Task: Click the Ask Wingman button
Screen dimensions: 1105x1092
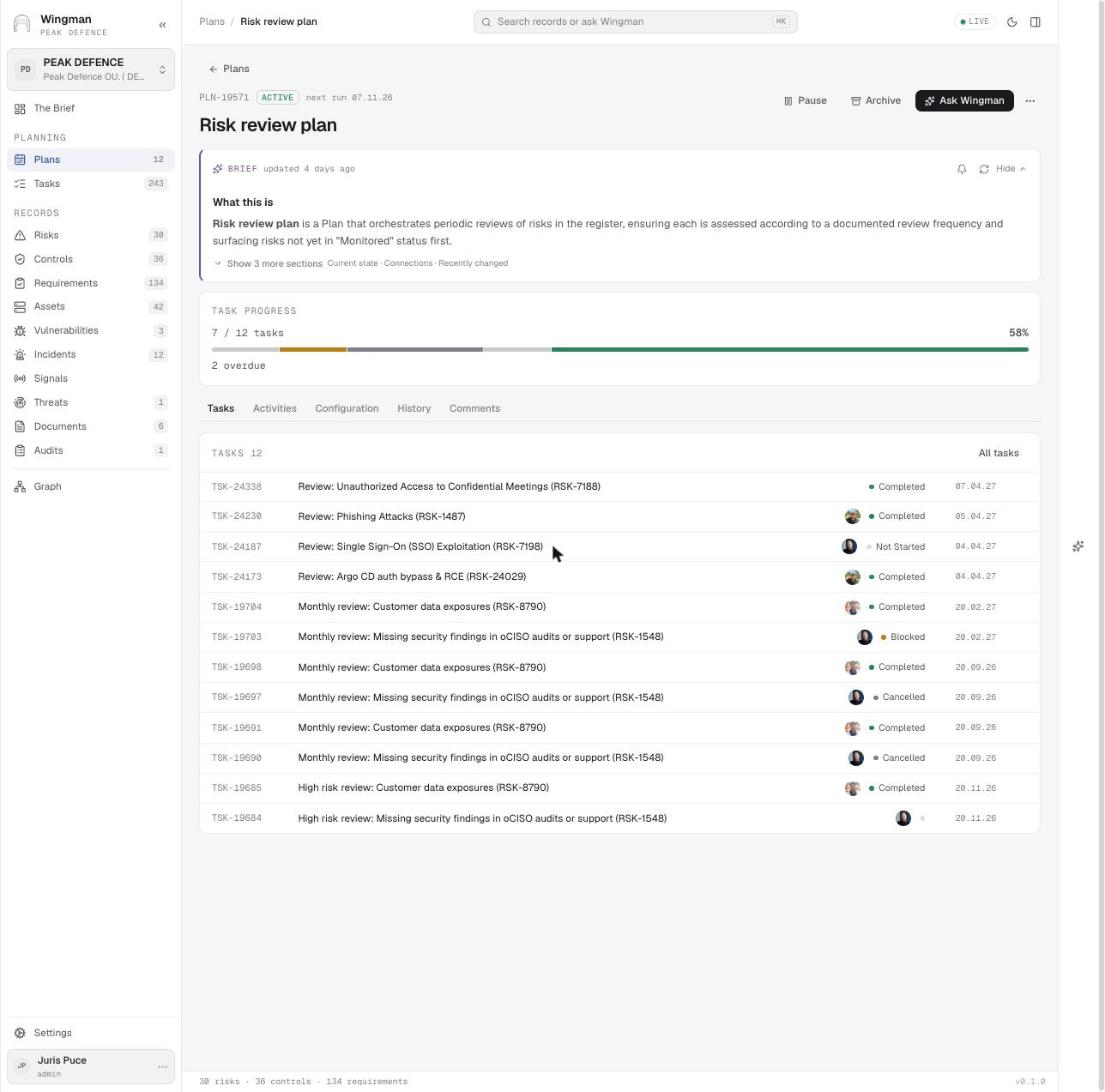Action: point(964,101)
